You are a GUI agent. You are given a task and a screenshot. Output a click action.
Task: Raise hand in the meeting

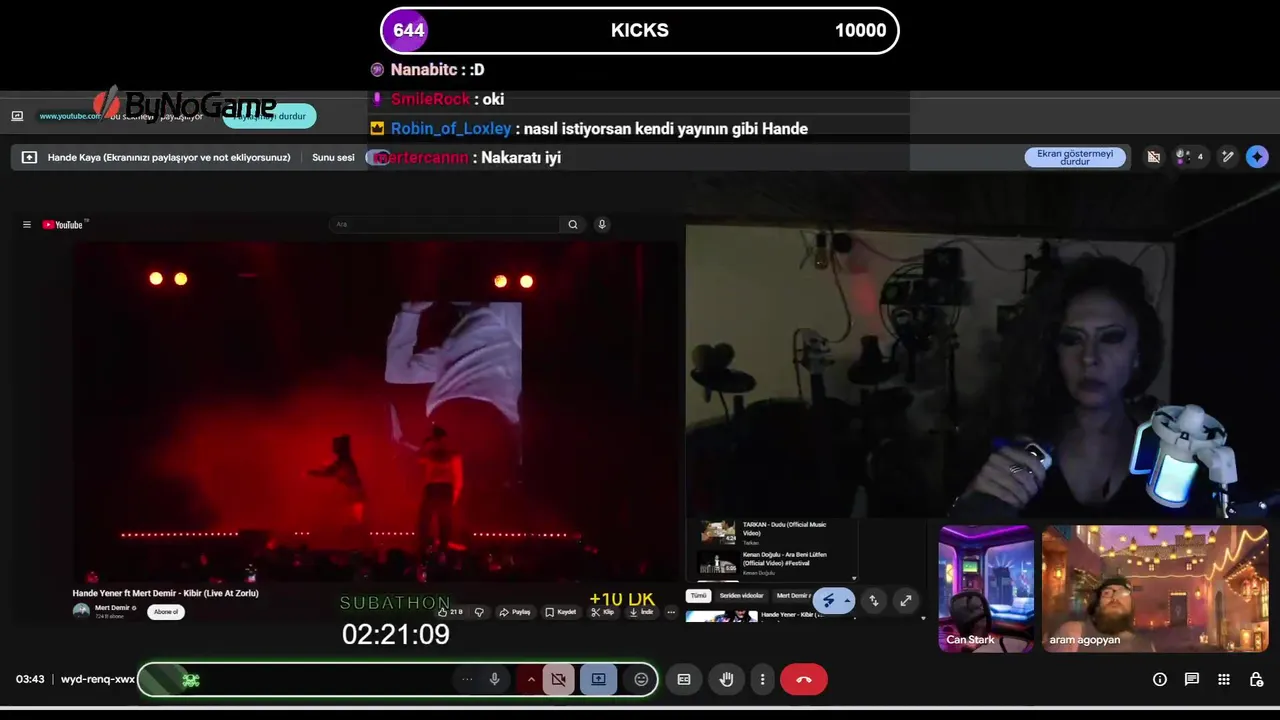point(727,679)
